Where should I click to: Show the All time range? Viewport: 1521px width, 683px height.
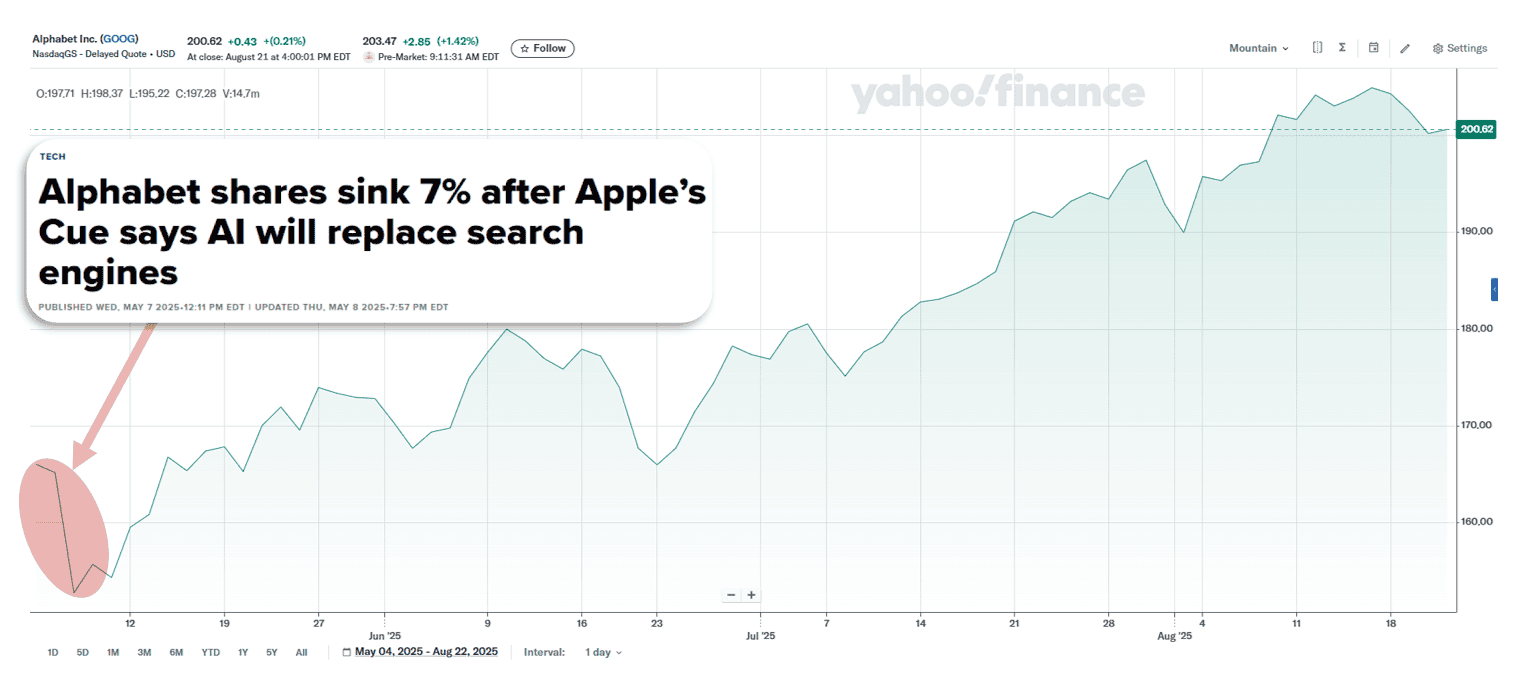[x=301, y=652]
